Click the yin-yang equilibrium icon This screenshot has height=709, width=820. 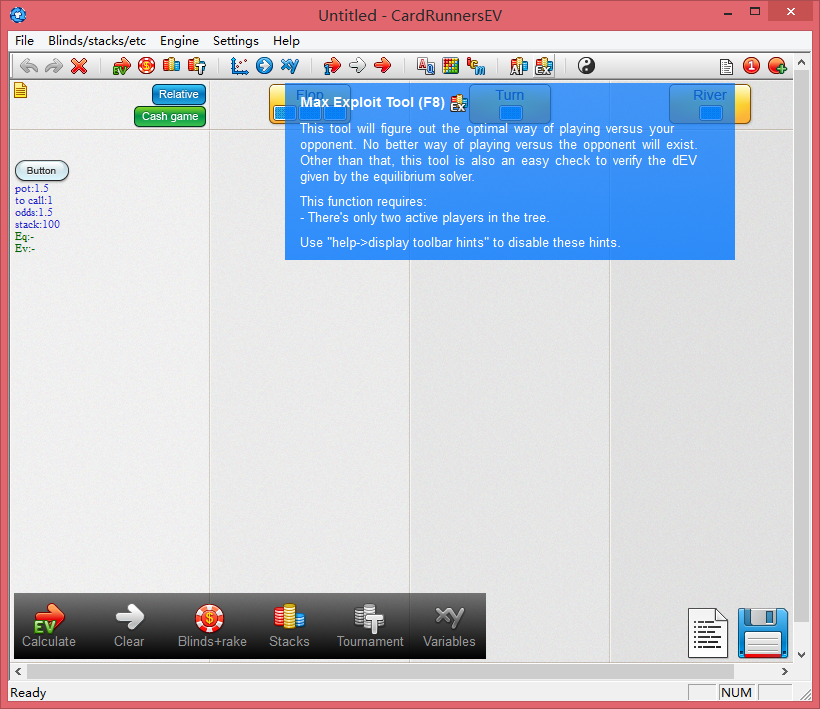pyautogui.click(x=586, y=66)
